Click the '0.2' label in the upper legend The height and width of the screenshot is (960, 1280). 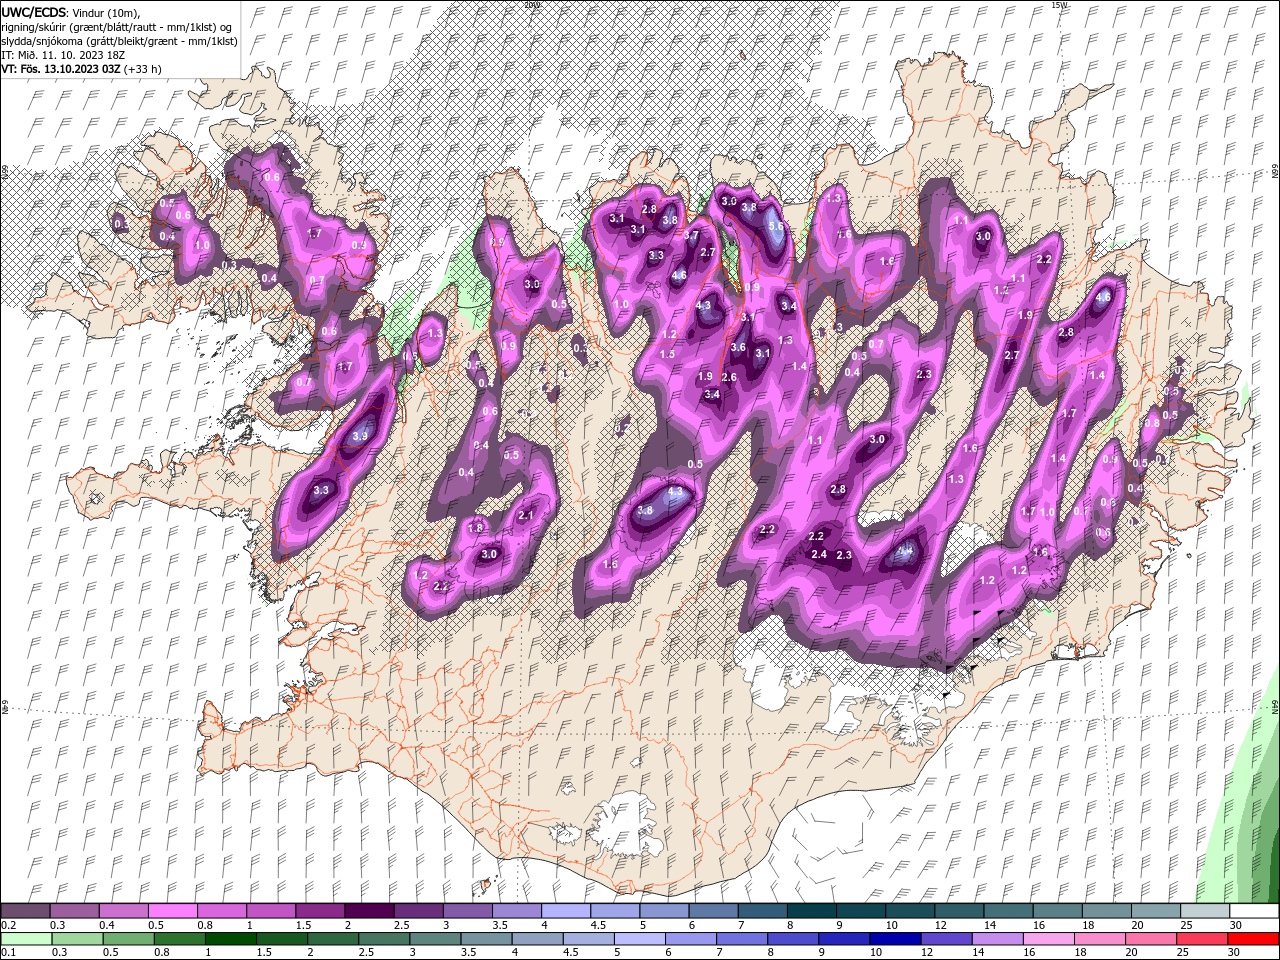(8, 925)
